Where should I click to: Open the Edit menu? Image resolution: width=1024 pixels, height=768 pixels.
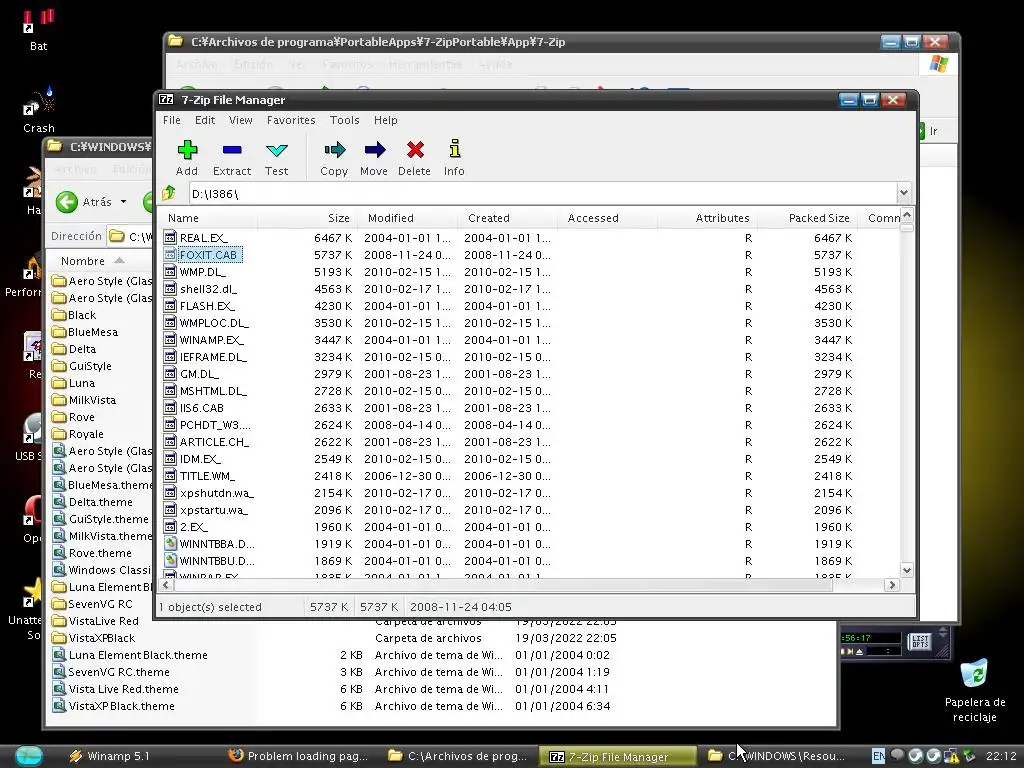pyautogui.click(x=204, y=120)
